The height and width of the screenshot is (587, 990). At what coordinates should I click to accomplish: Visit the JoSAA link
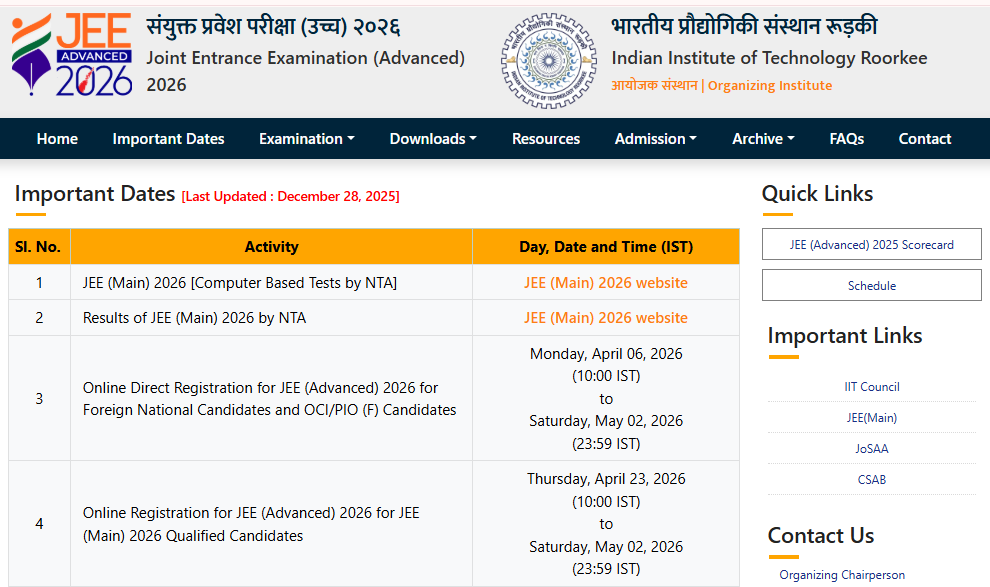(871, 448)
